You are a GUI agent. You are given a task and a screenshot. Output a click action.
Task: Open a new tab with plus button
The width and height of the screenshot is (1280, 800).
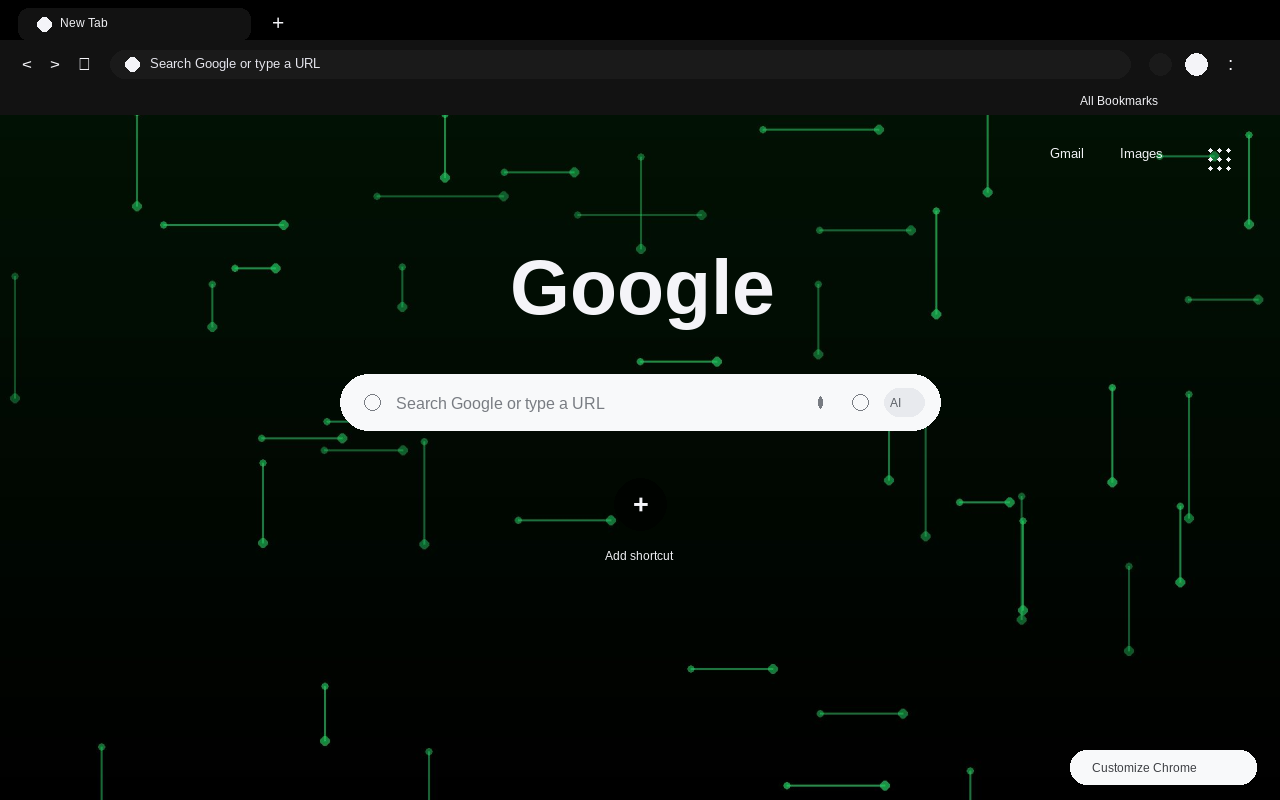pos(278,23)
